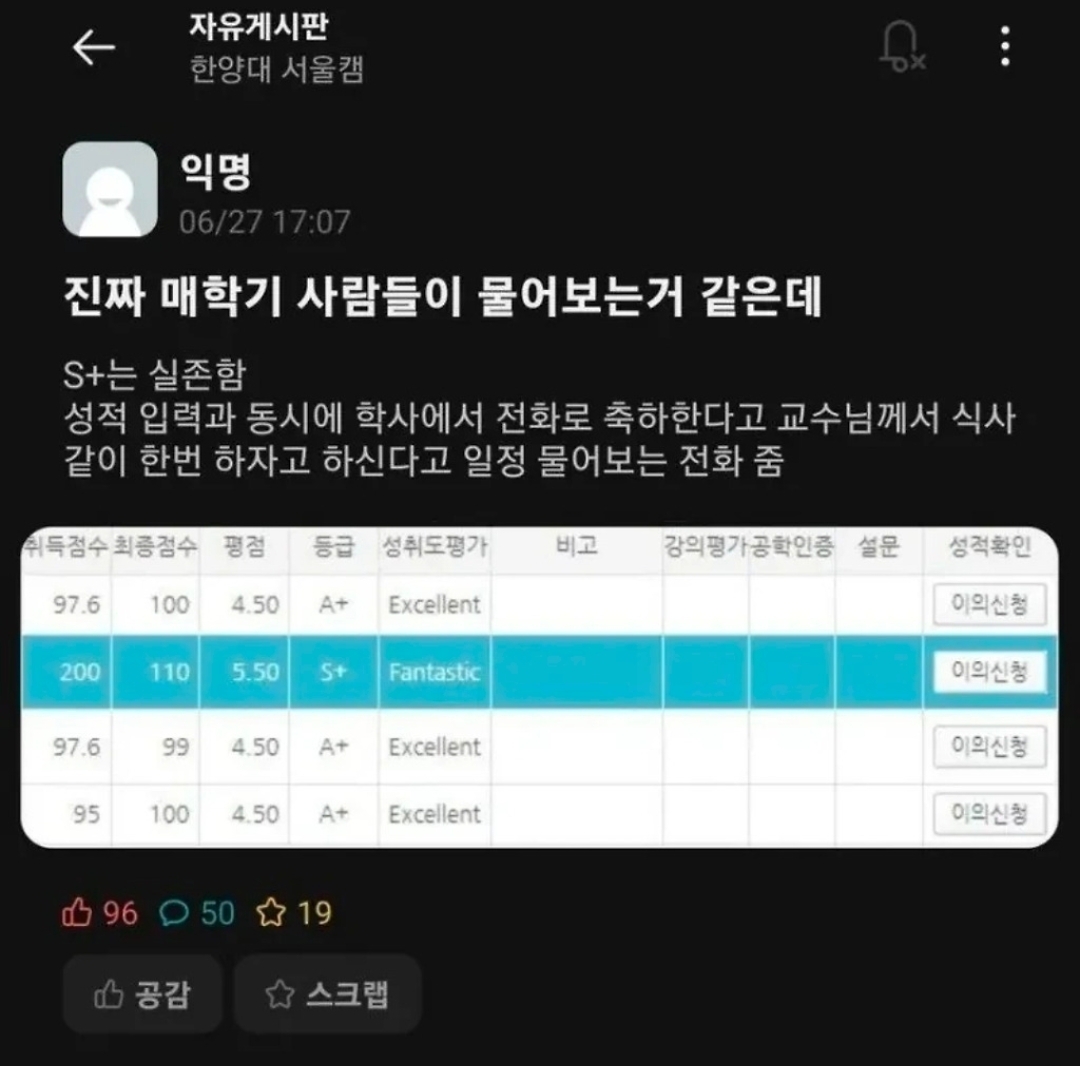Tap the 공감 like button
1080x1066 pixels.
(143, 994)
